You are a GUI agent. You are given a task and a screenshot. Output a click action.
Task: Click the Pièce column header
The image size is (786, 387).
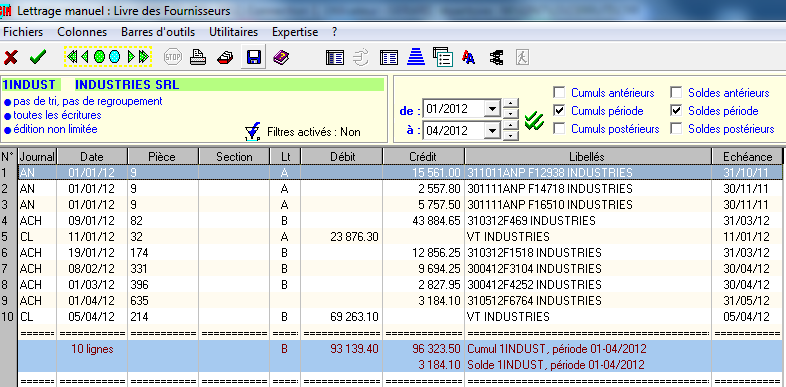(163, 156)
